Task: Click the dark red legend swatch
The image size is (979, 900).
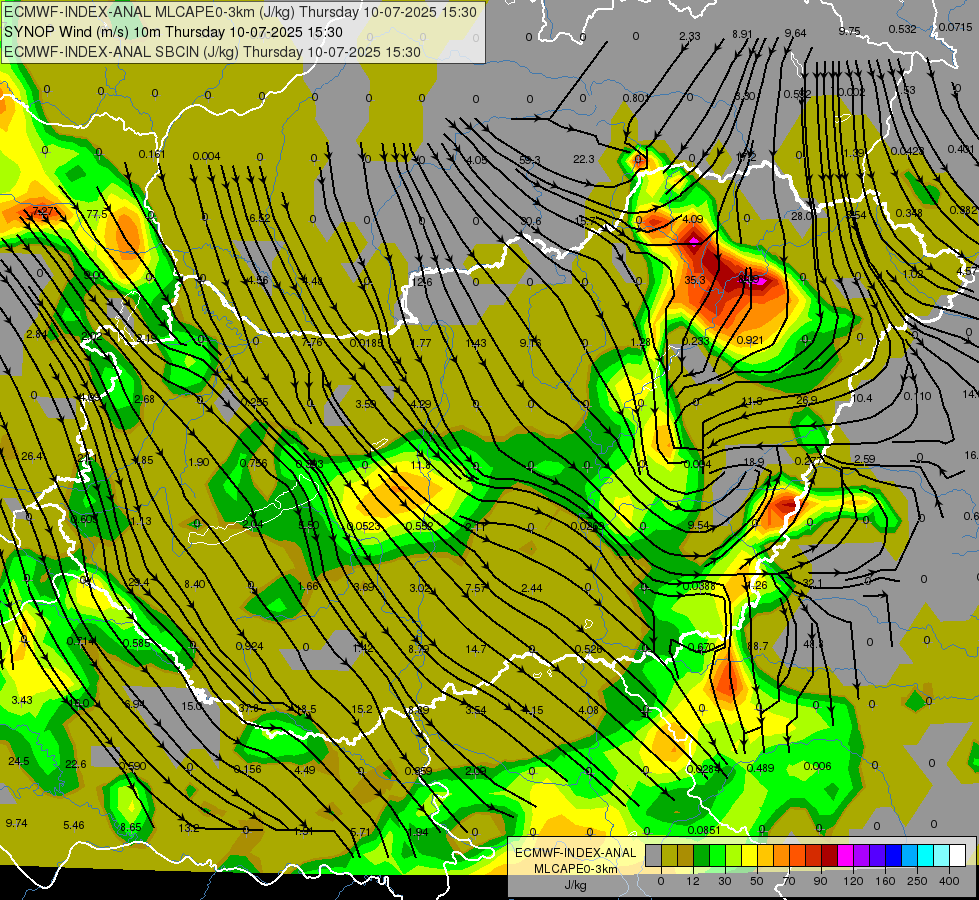Action: [829, 855]
